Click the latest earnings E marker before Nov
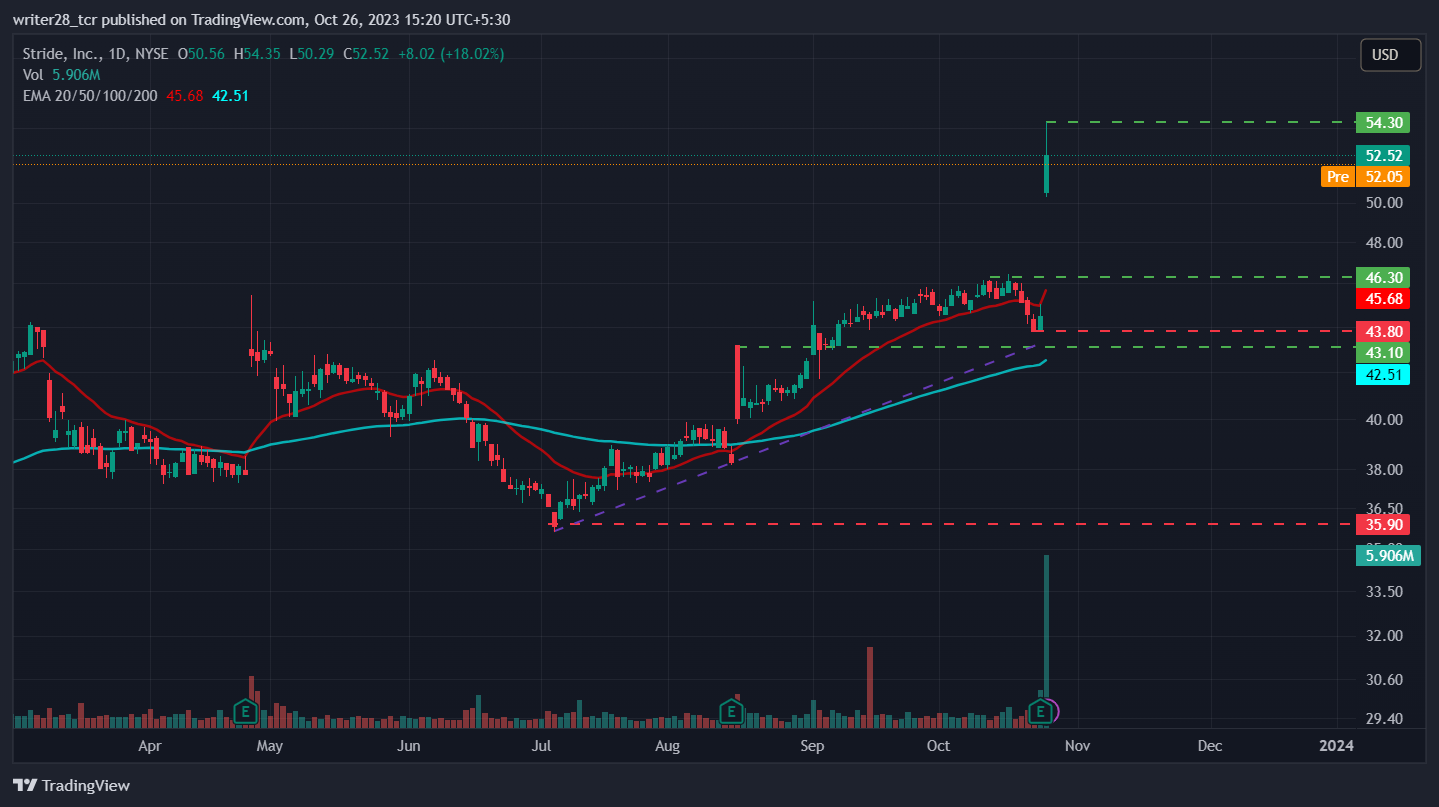Screen dimensions: 1439x807 click(x=1042, y=711)
